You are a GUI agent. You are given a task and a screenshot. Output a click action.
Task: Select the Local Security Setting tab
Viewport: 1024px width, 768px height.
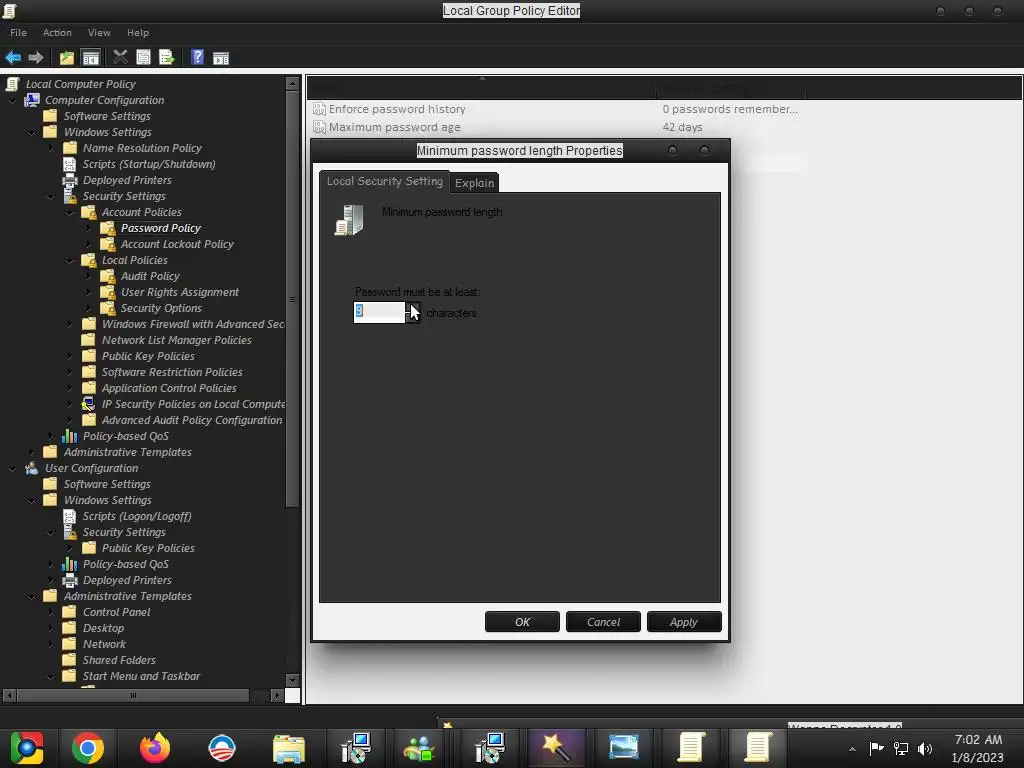click(x=385, y=181)
